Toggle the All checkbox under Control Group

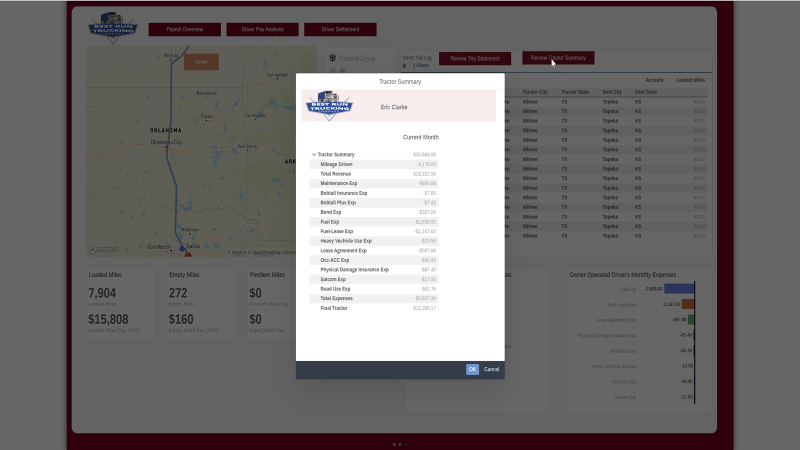click(333, 70)
